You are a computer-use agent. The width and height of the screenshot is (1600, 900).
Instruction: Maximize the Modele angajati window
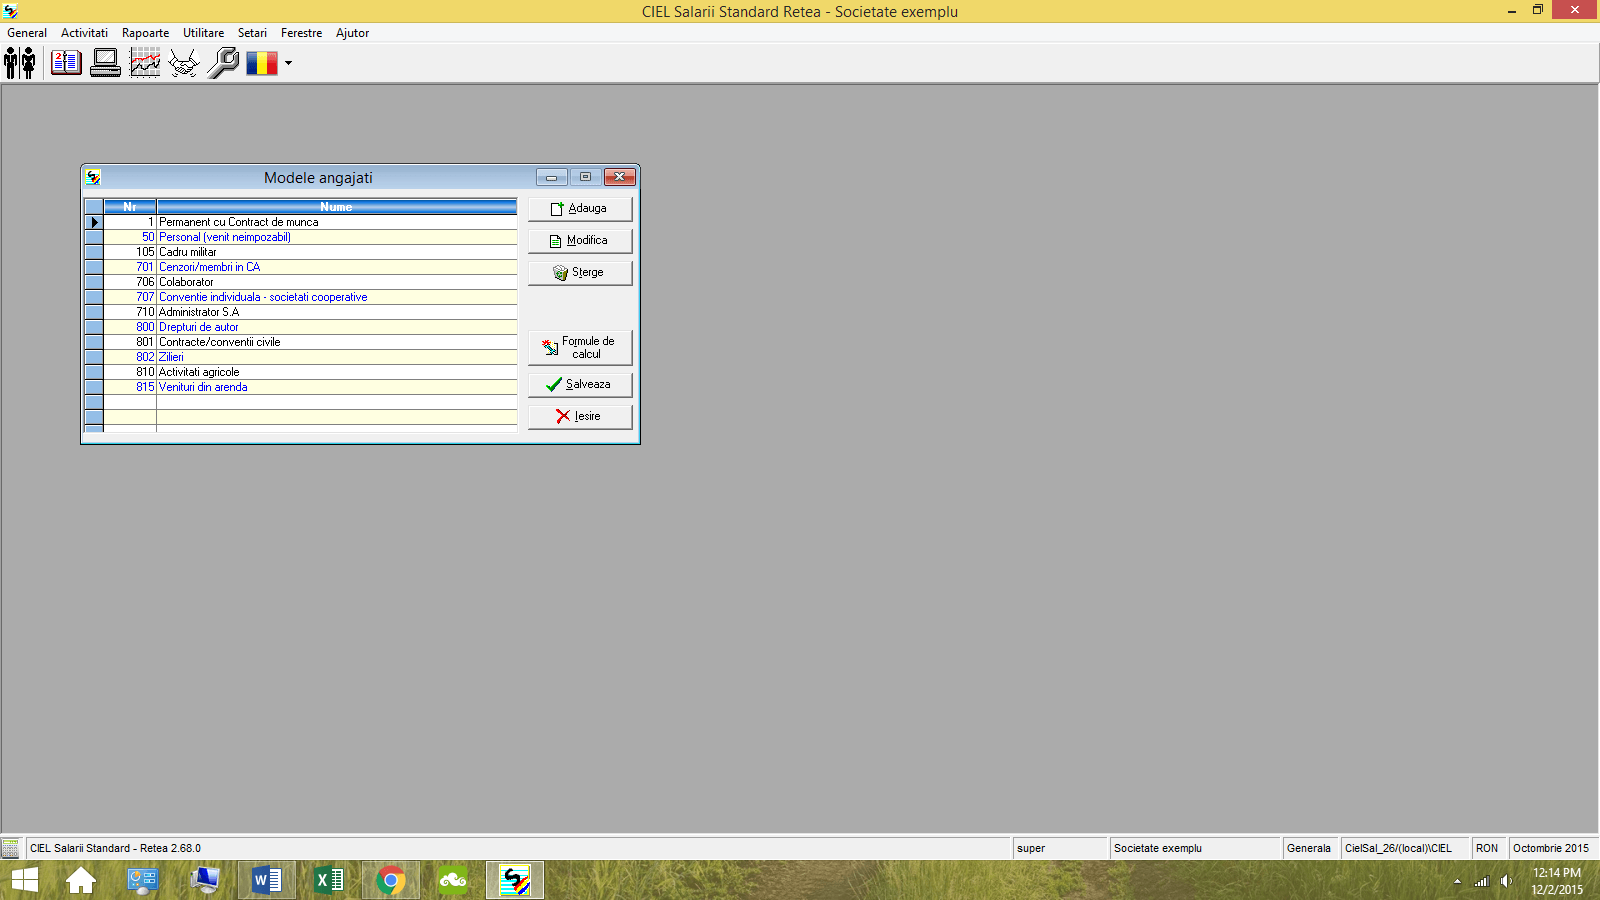point(585,177)
